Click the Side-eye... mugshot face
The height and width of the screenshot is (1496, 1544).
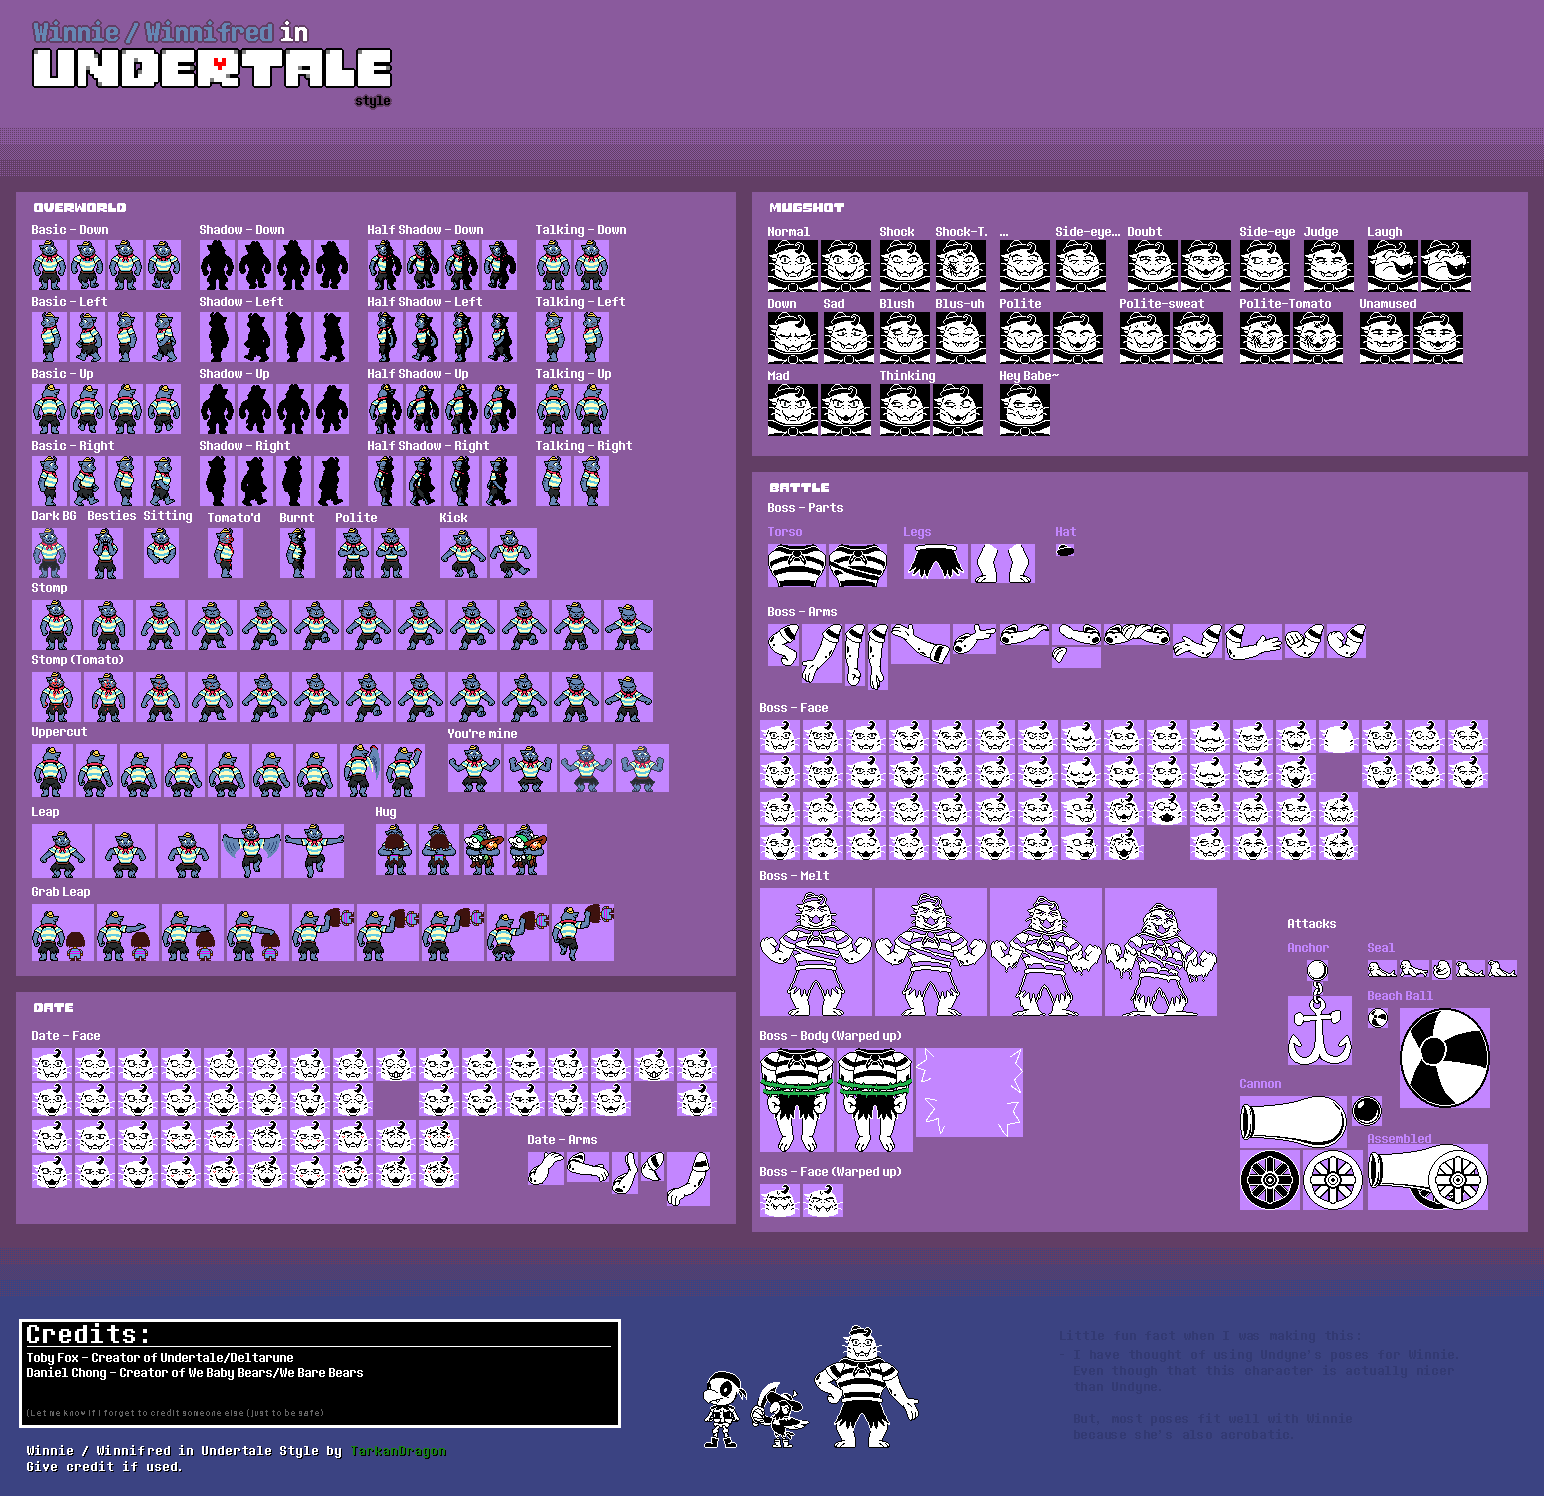pyautogui.click(x=1081, y=265)
